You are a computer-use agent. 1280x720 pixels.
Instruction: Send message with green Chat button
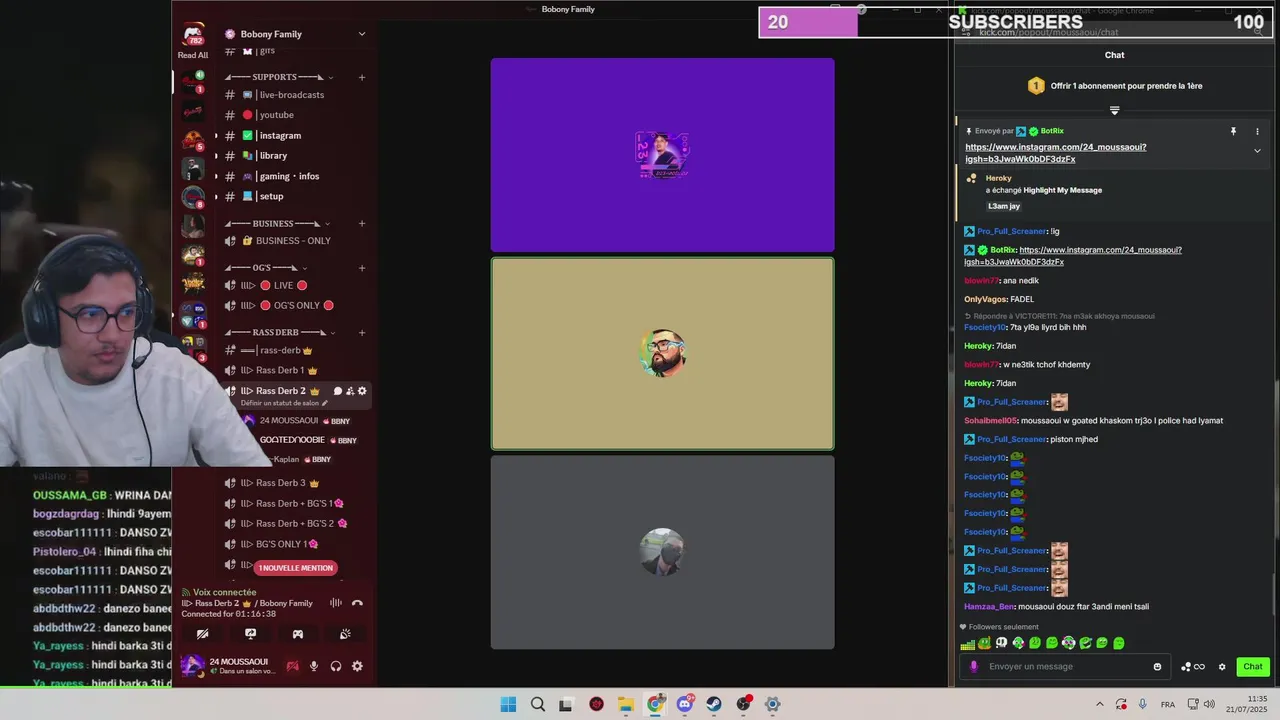coord(1253,667)
